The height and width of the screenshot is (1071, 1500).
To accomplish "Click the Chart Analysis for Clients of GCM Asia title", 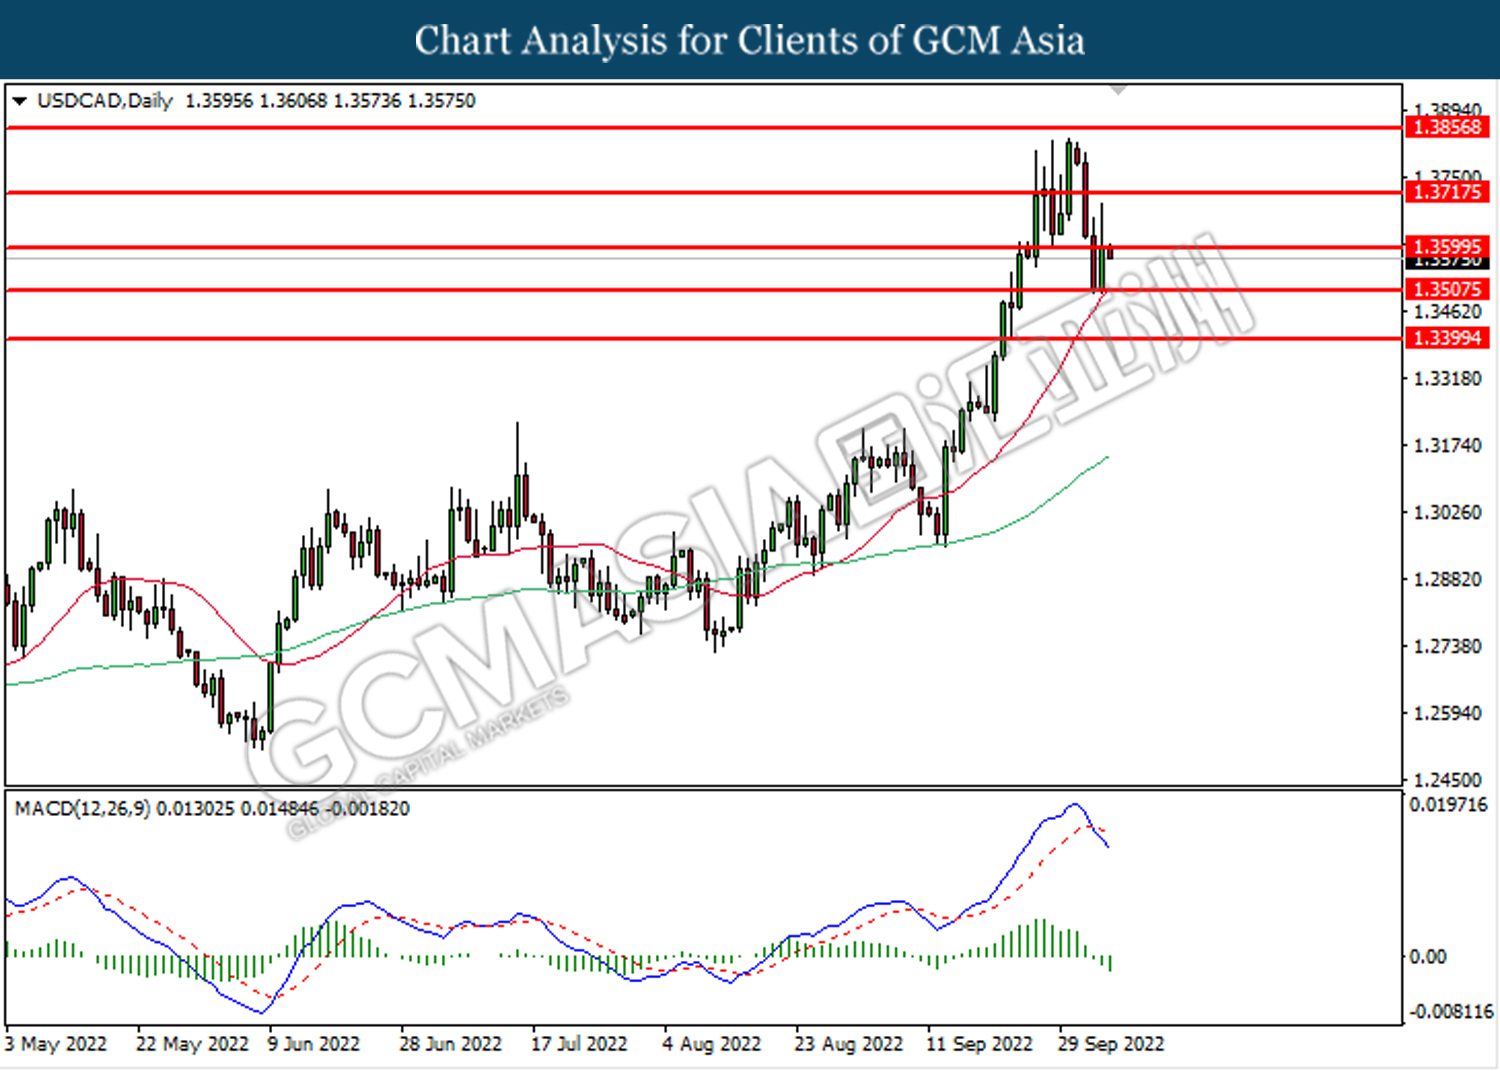I will pos(750,41).
